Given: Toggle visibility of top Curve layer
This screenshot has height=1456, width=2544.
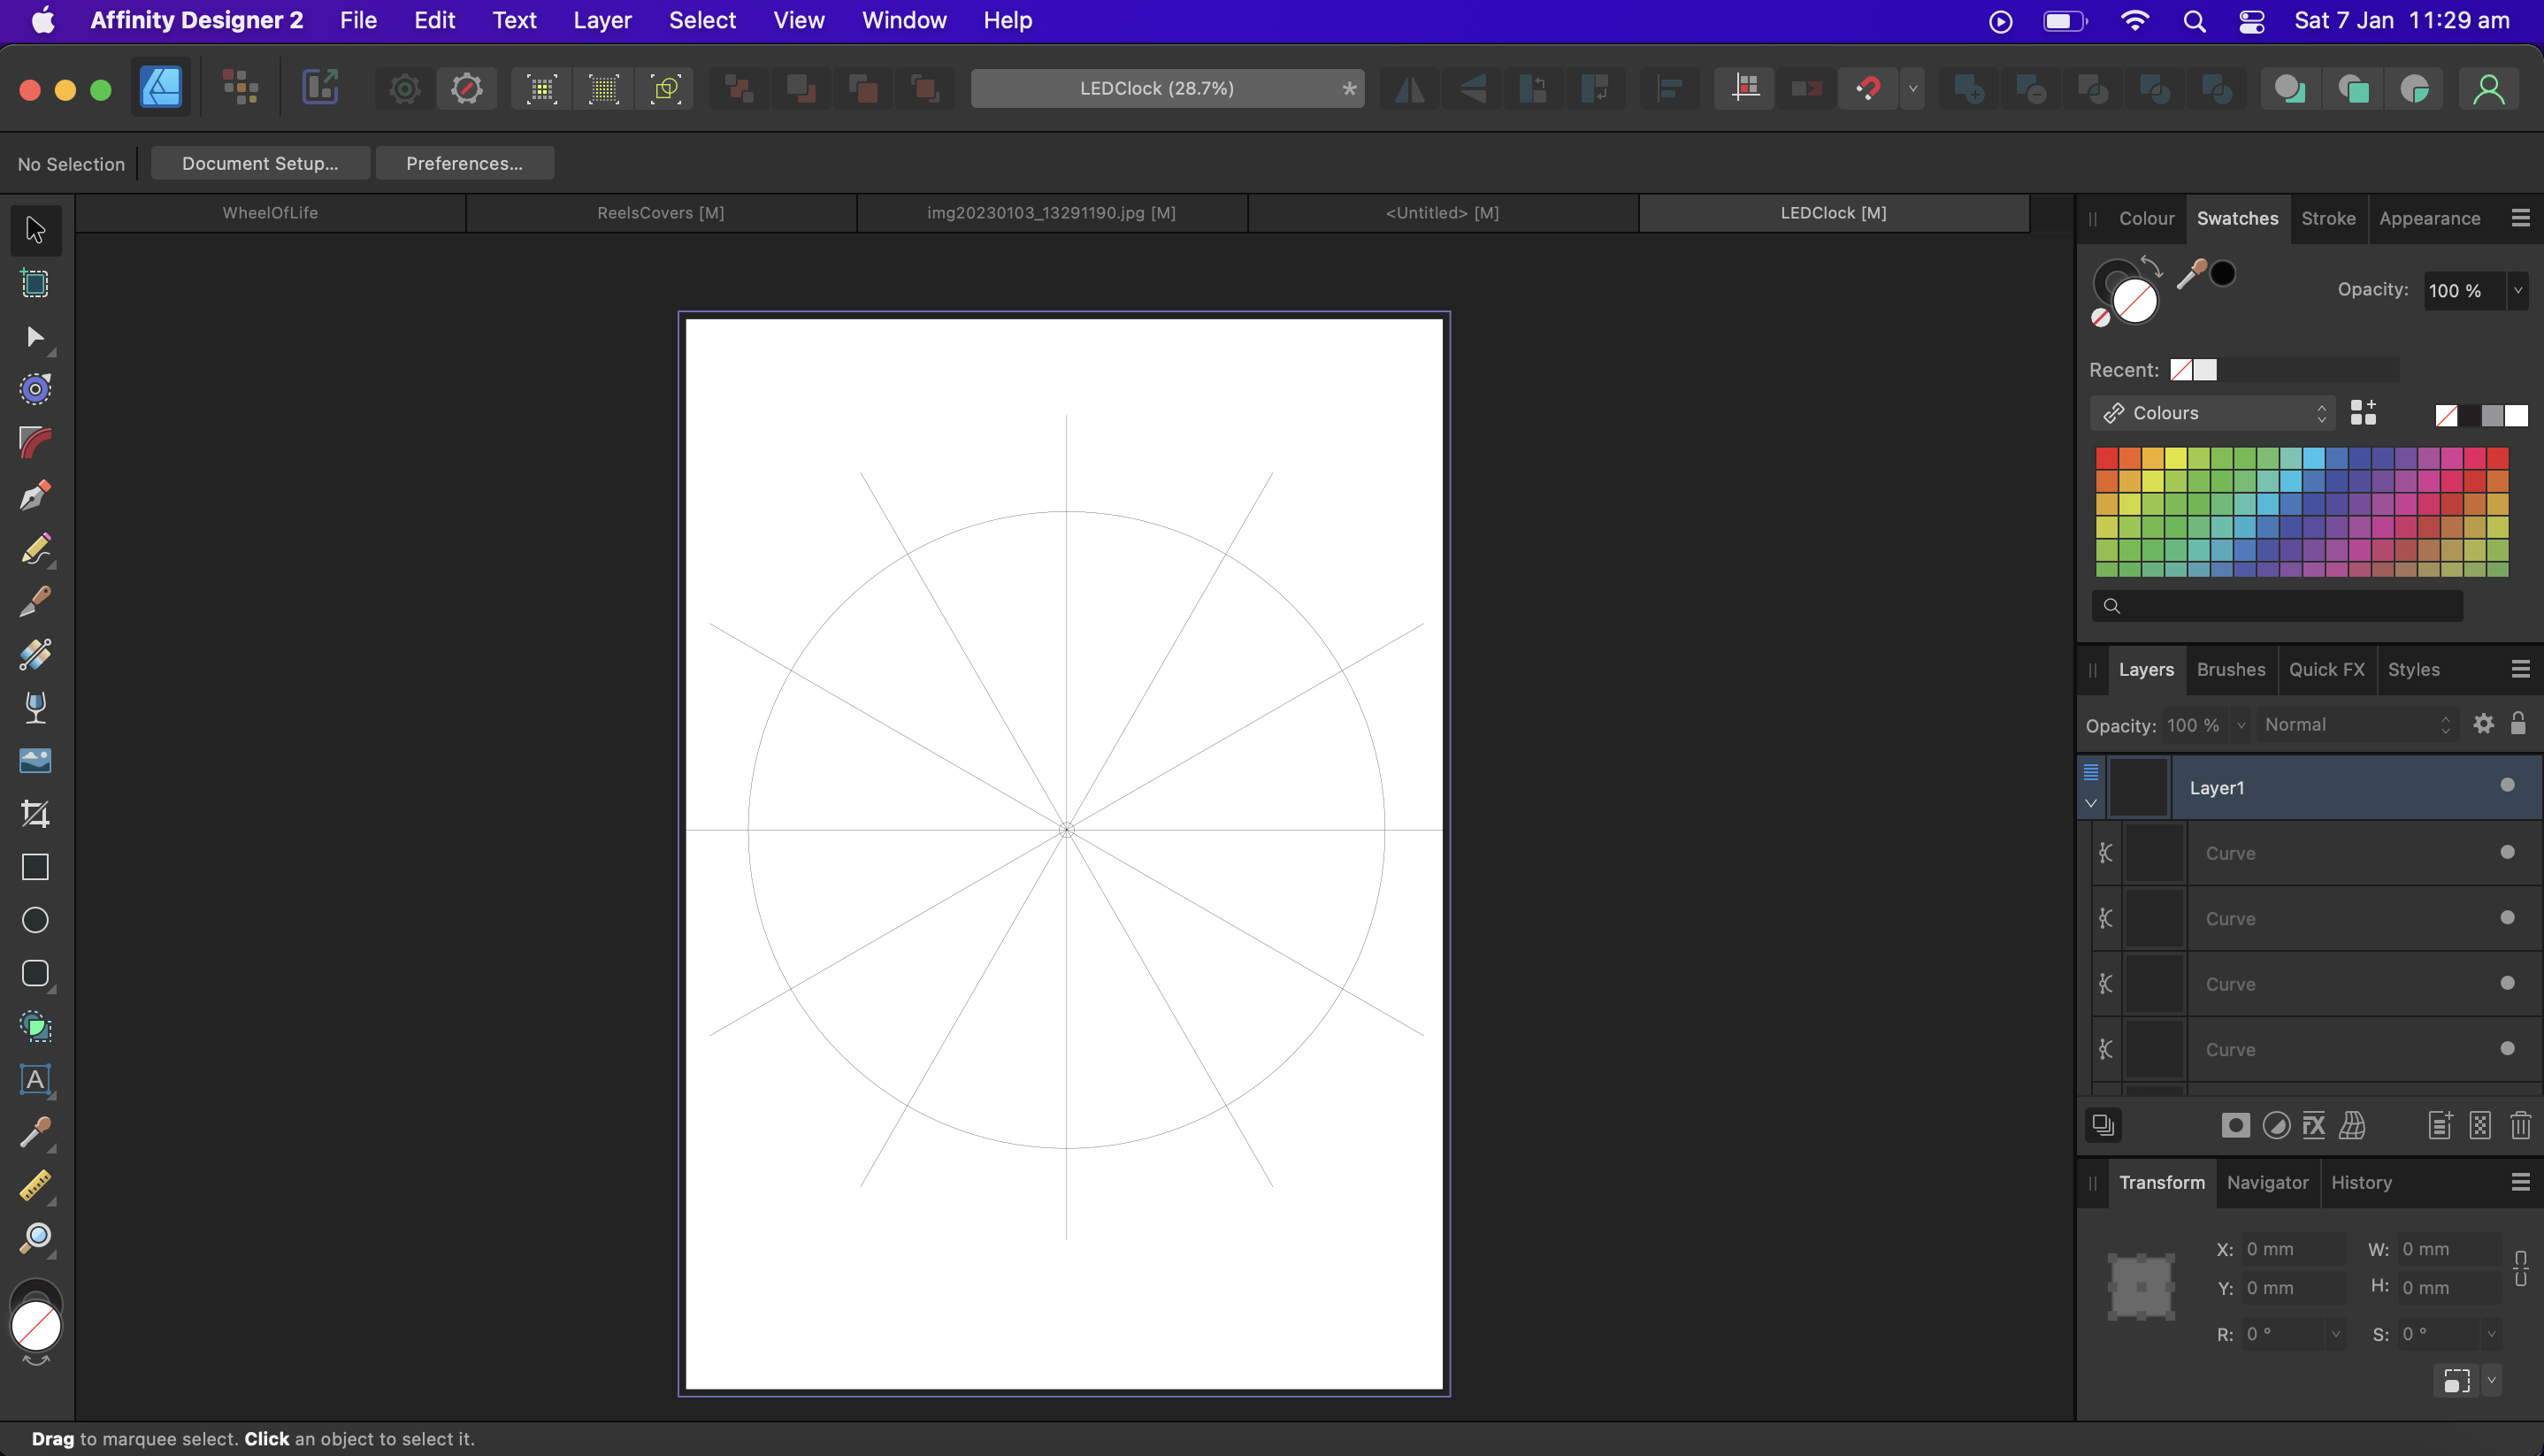Looking at the screenshot, I should [x=2510, y=851].
